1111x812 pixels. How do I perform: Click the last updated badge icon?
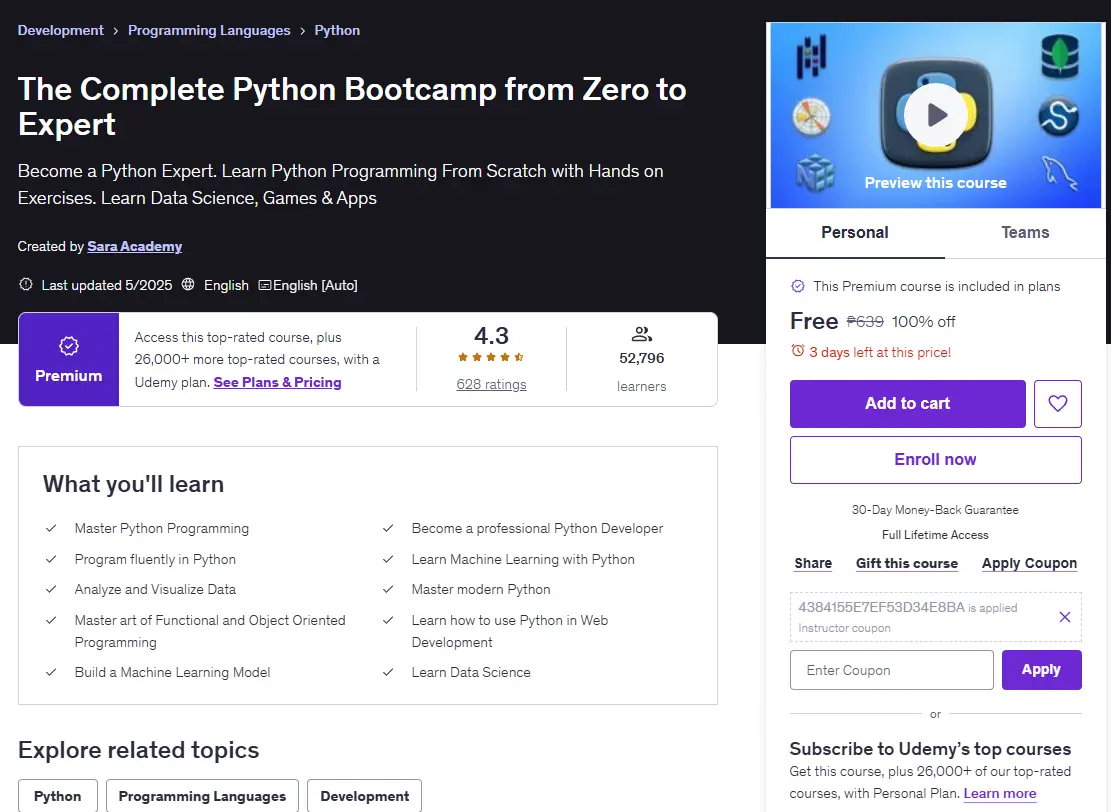(x=26, y=285)
